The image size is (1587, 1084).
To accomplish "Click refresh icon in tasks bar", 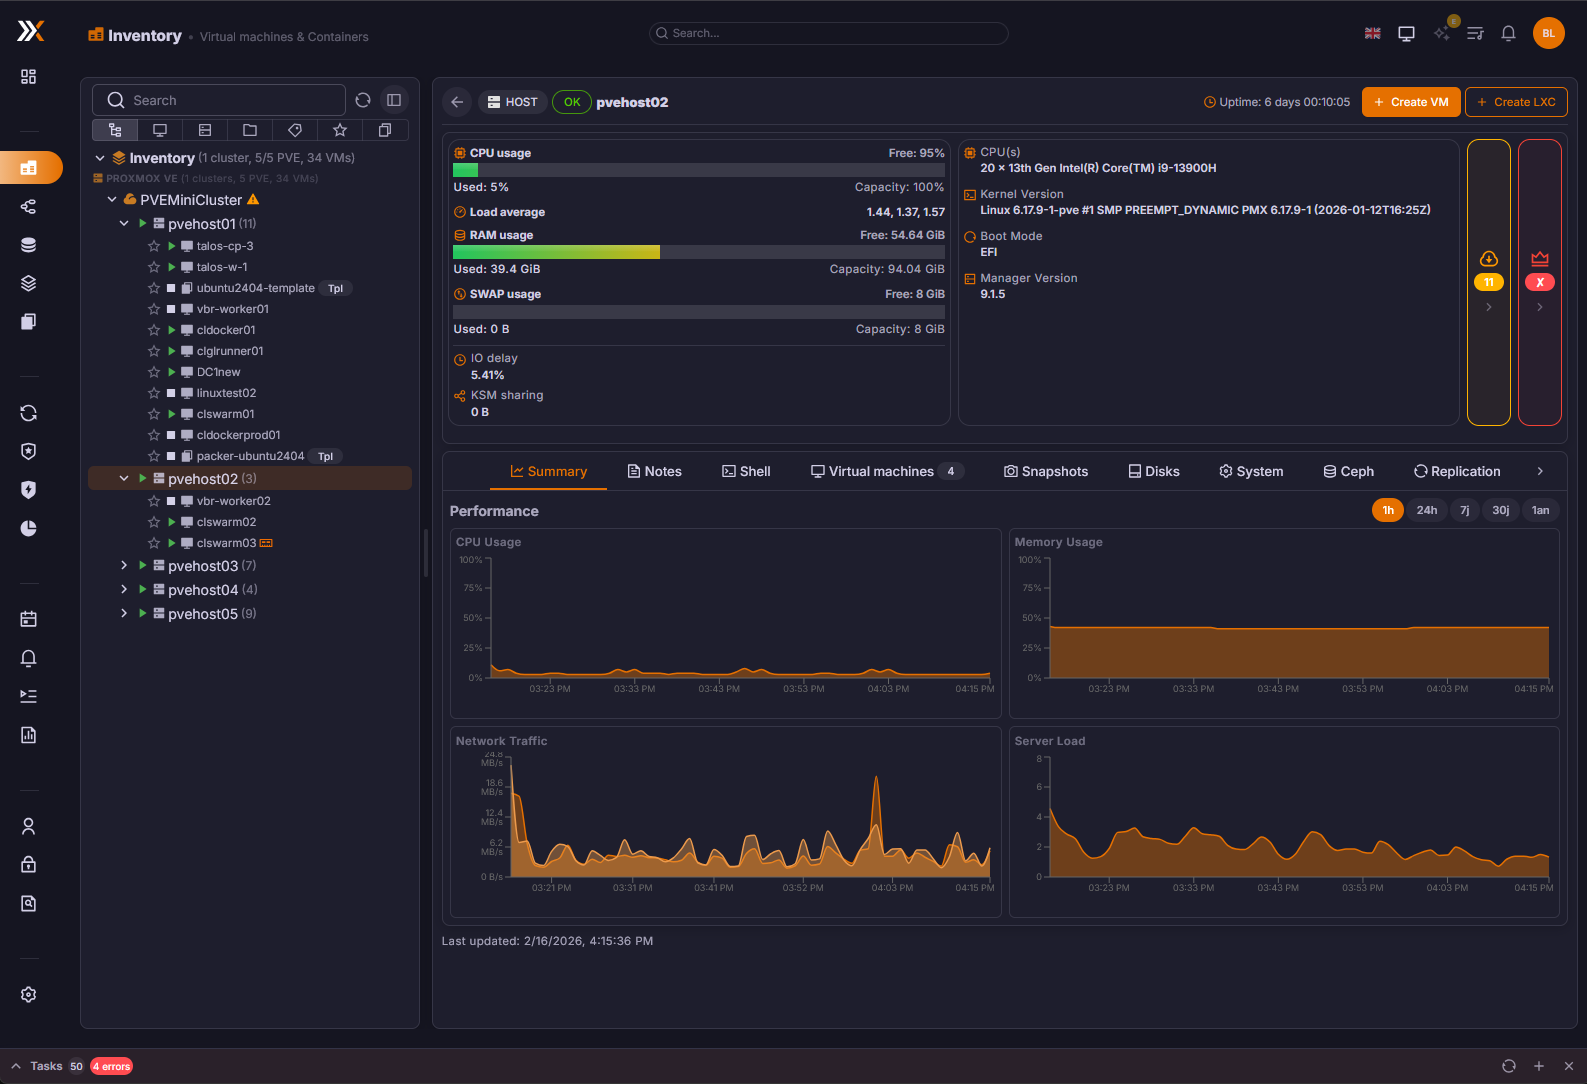I will (1508, 1066).
